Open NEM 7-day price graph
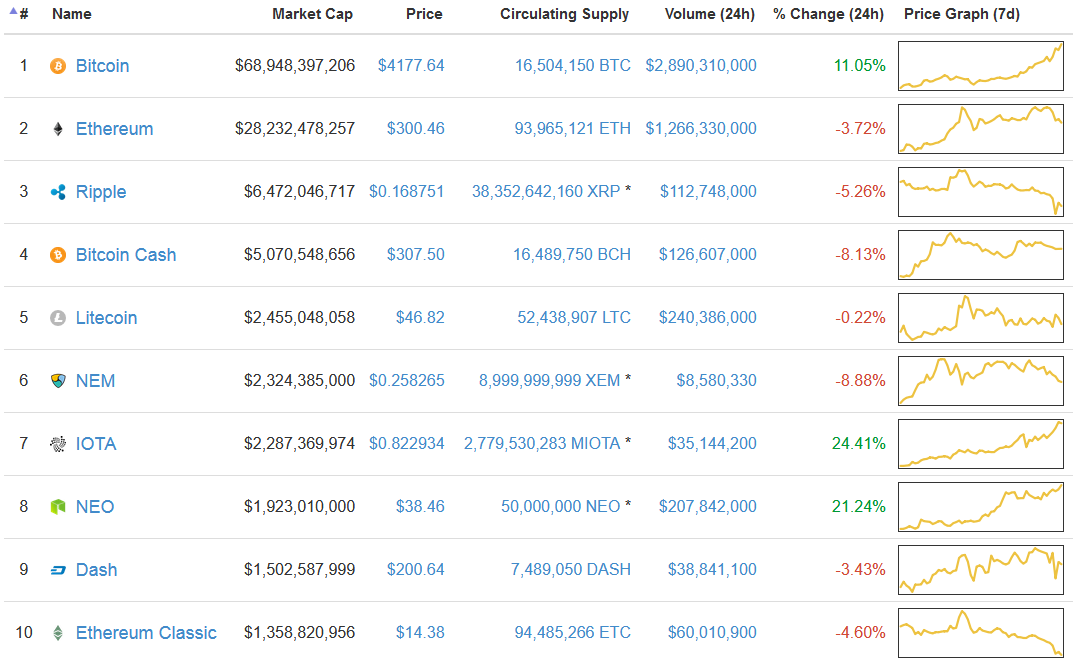1073x664 pixels. click(981, 381)
